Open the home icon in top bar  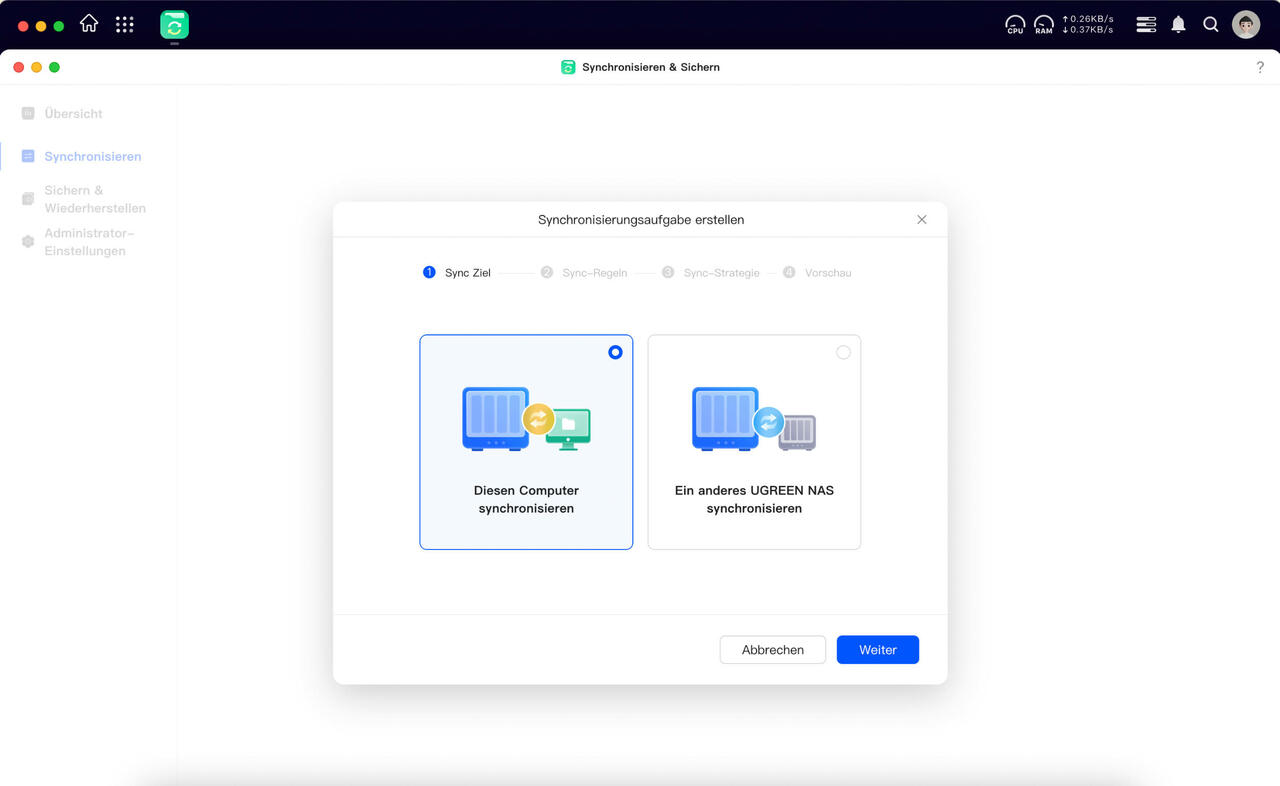(x=89, y=24)
